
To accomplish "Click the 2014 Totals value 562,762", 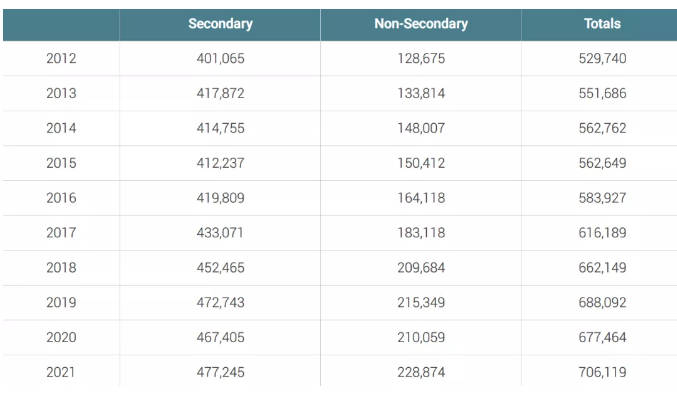I will [602, 128].
